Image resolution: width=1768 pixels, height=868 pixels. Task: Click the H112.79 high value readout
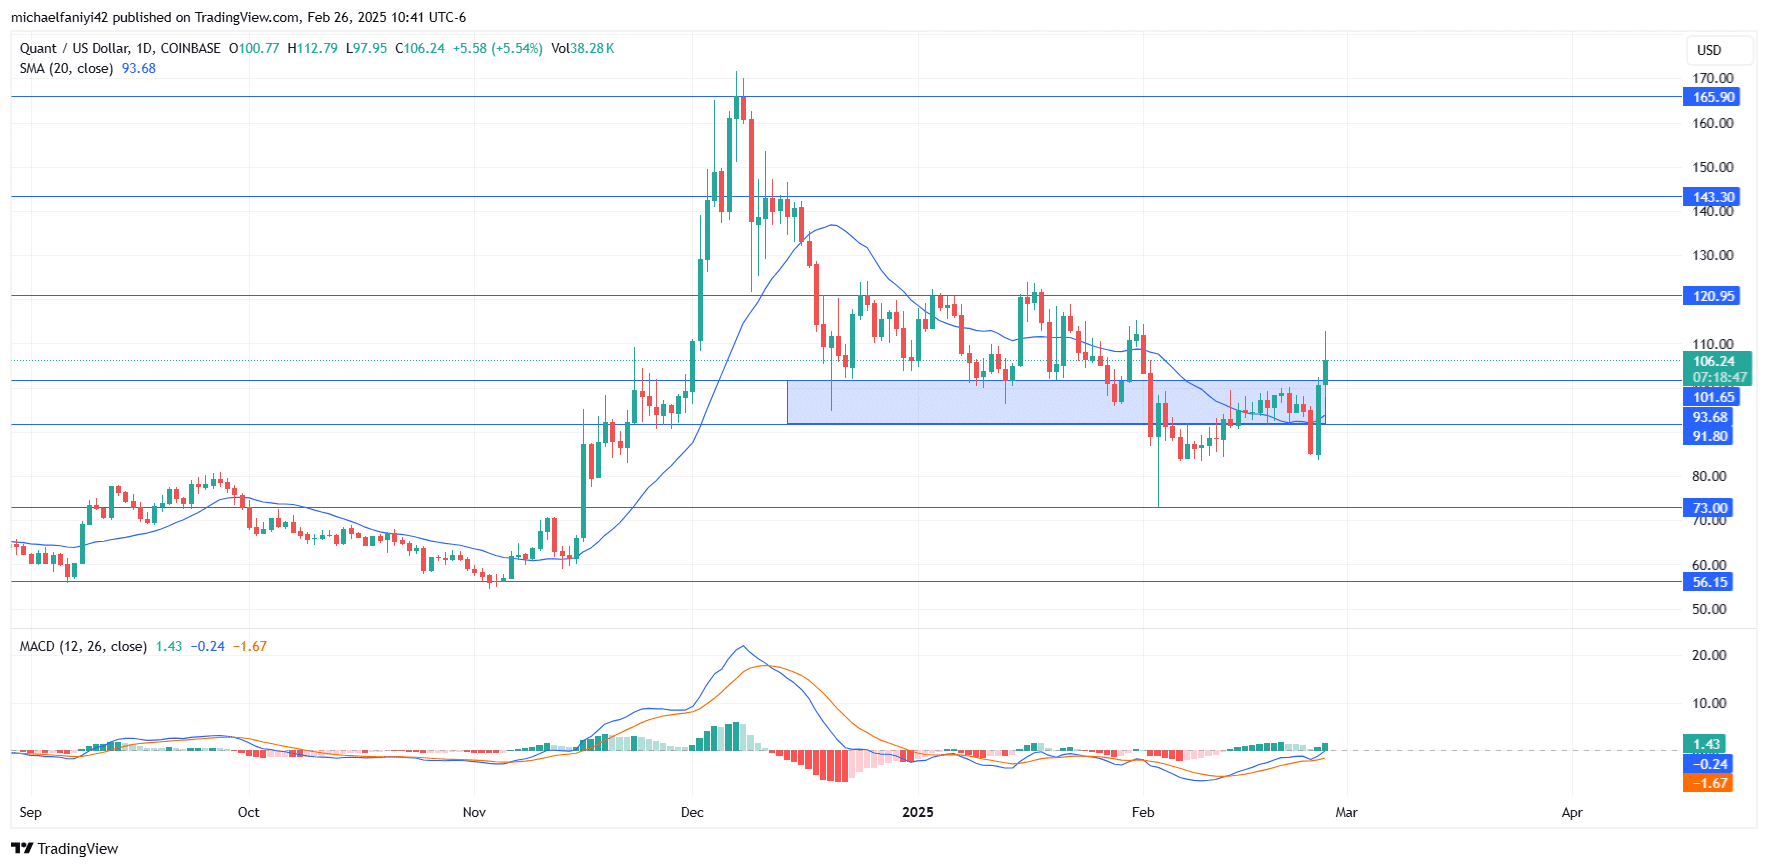312,48
